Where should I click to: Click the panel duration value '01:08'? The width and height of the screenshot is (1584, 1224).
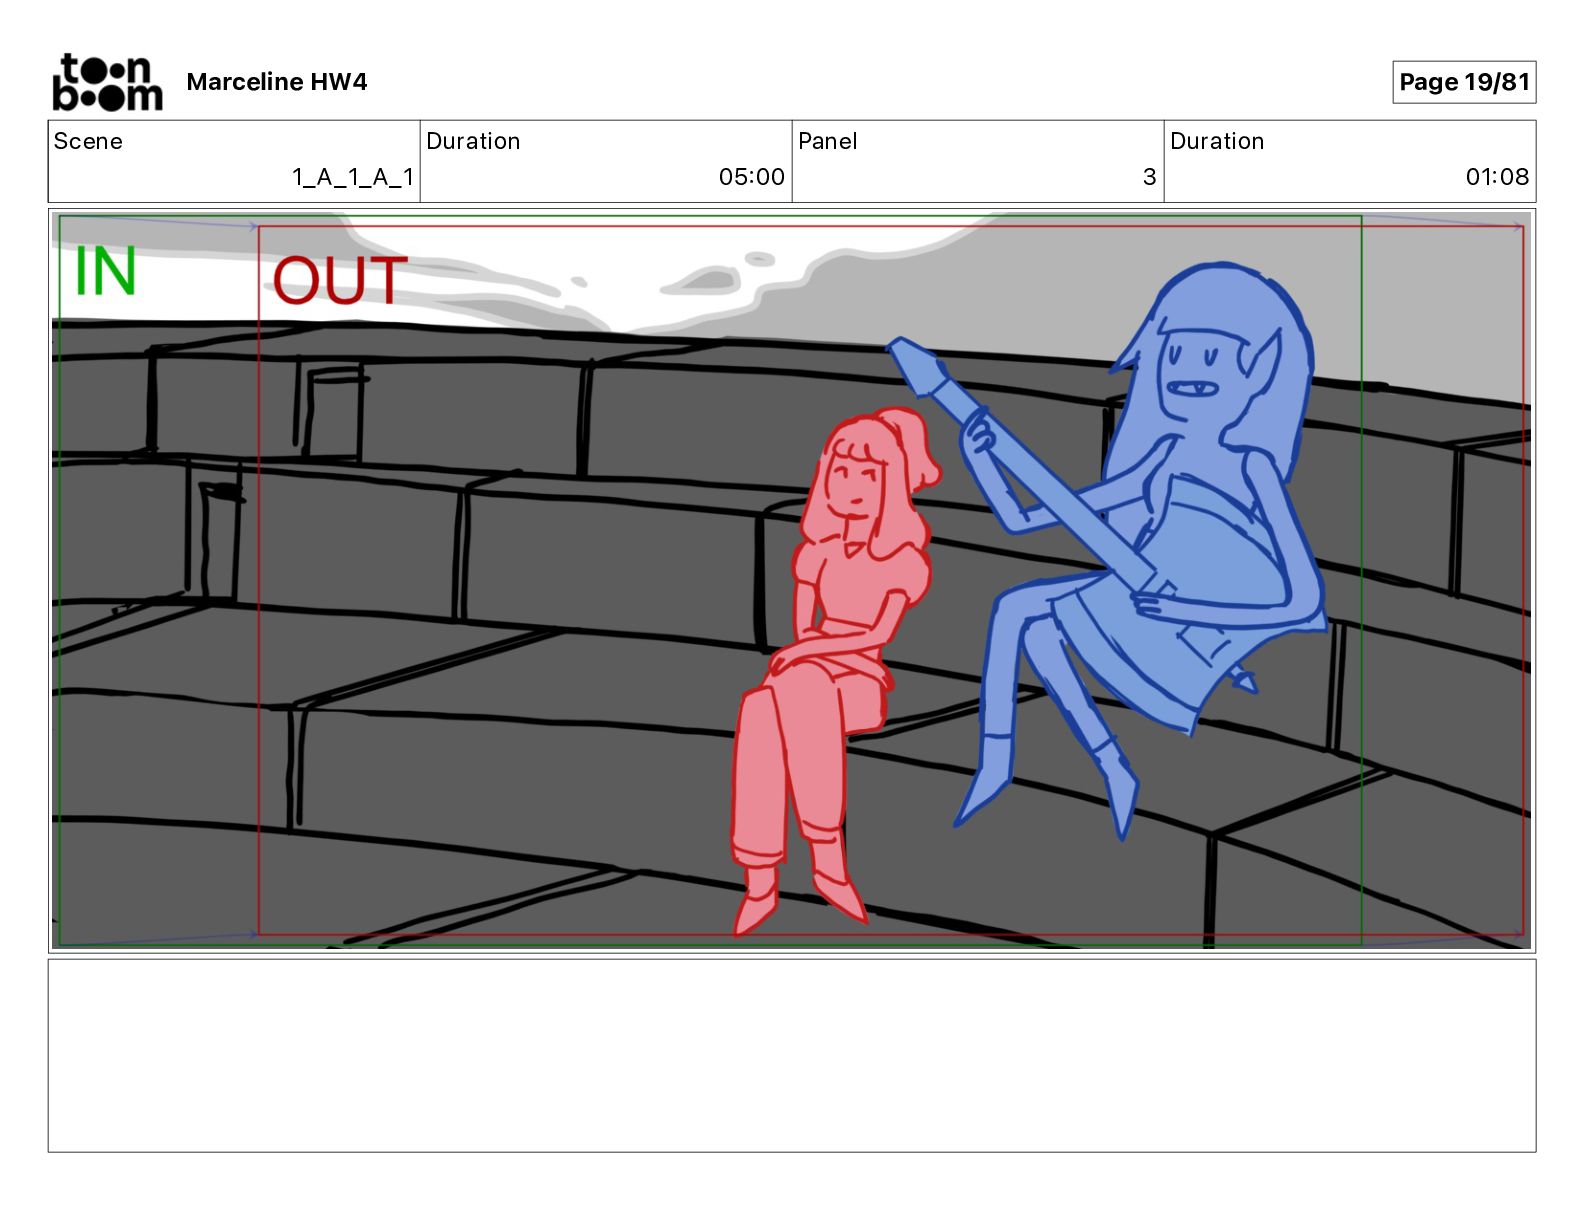(x=1497, y=177)
